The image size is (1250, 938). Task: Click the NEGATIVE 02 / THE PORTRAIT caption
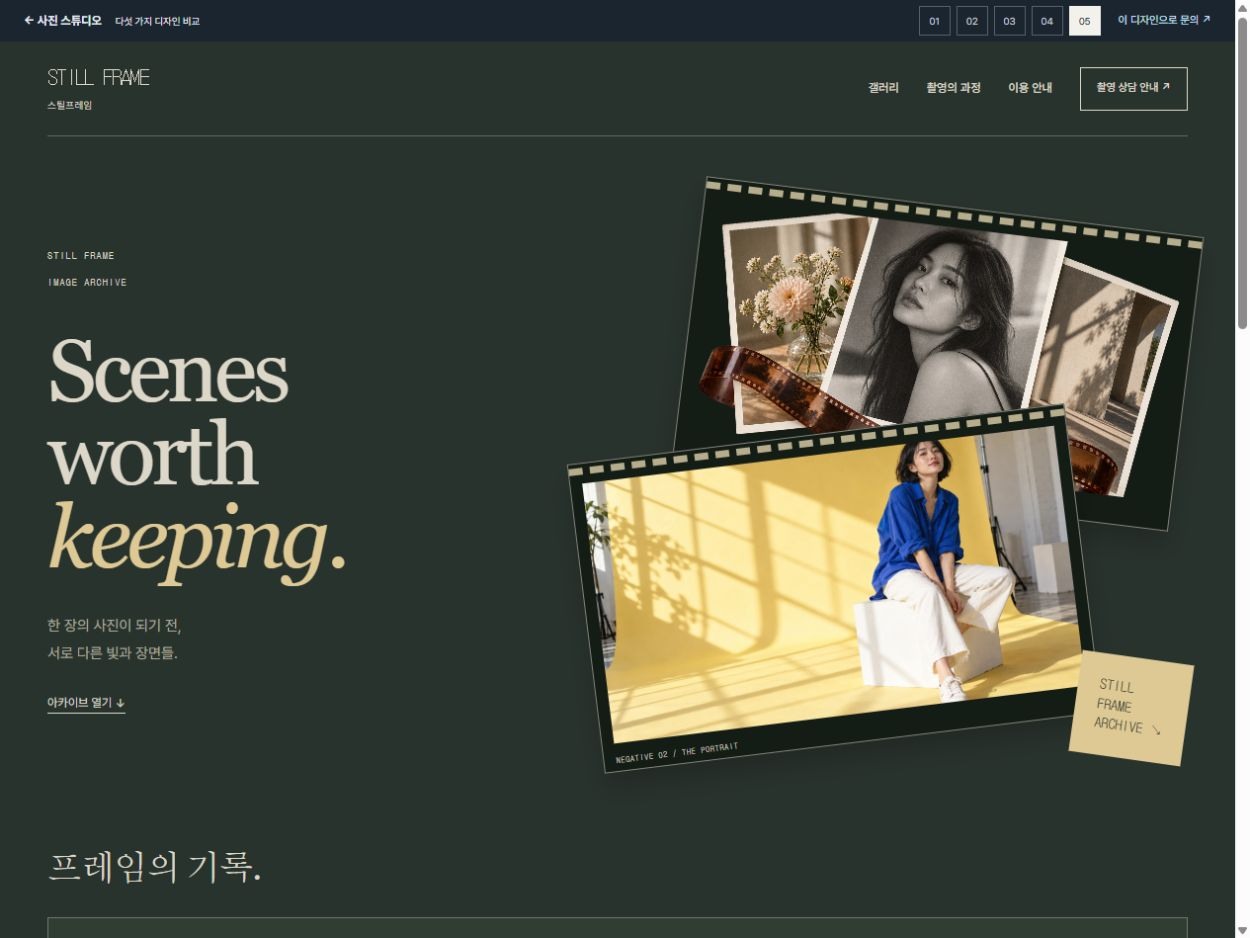click(x=677, y=752)
